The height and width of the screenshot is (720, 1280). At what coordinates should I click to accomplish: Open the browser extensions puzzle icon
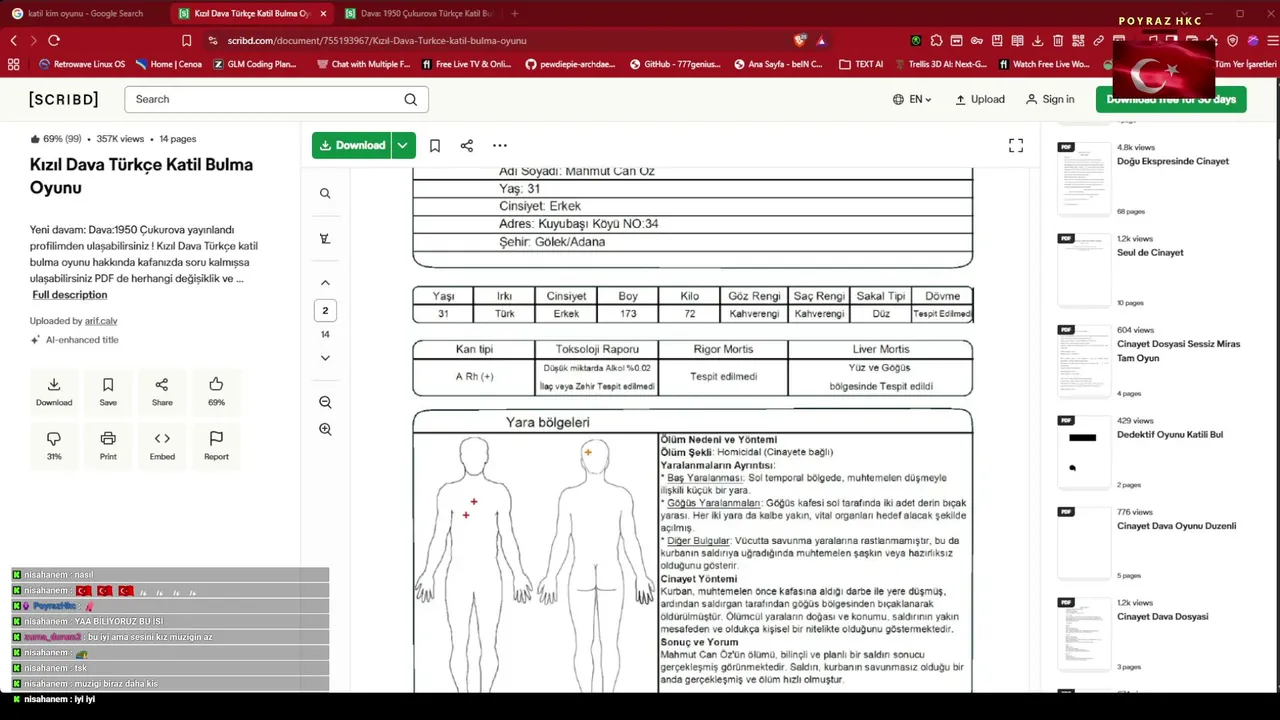[x=936, y=40]
